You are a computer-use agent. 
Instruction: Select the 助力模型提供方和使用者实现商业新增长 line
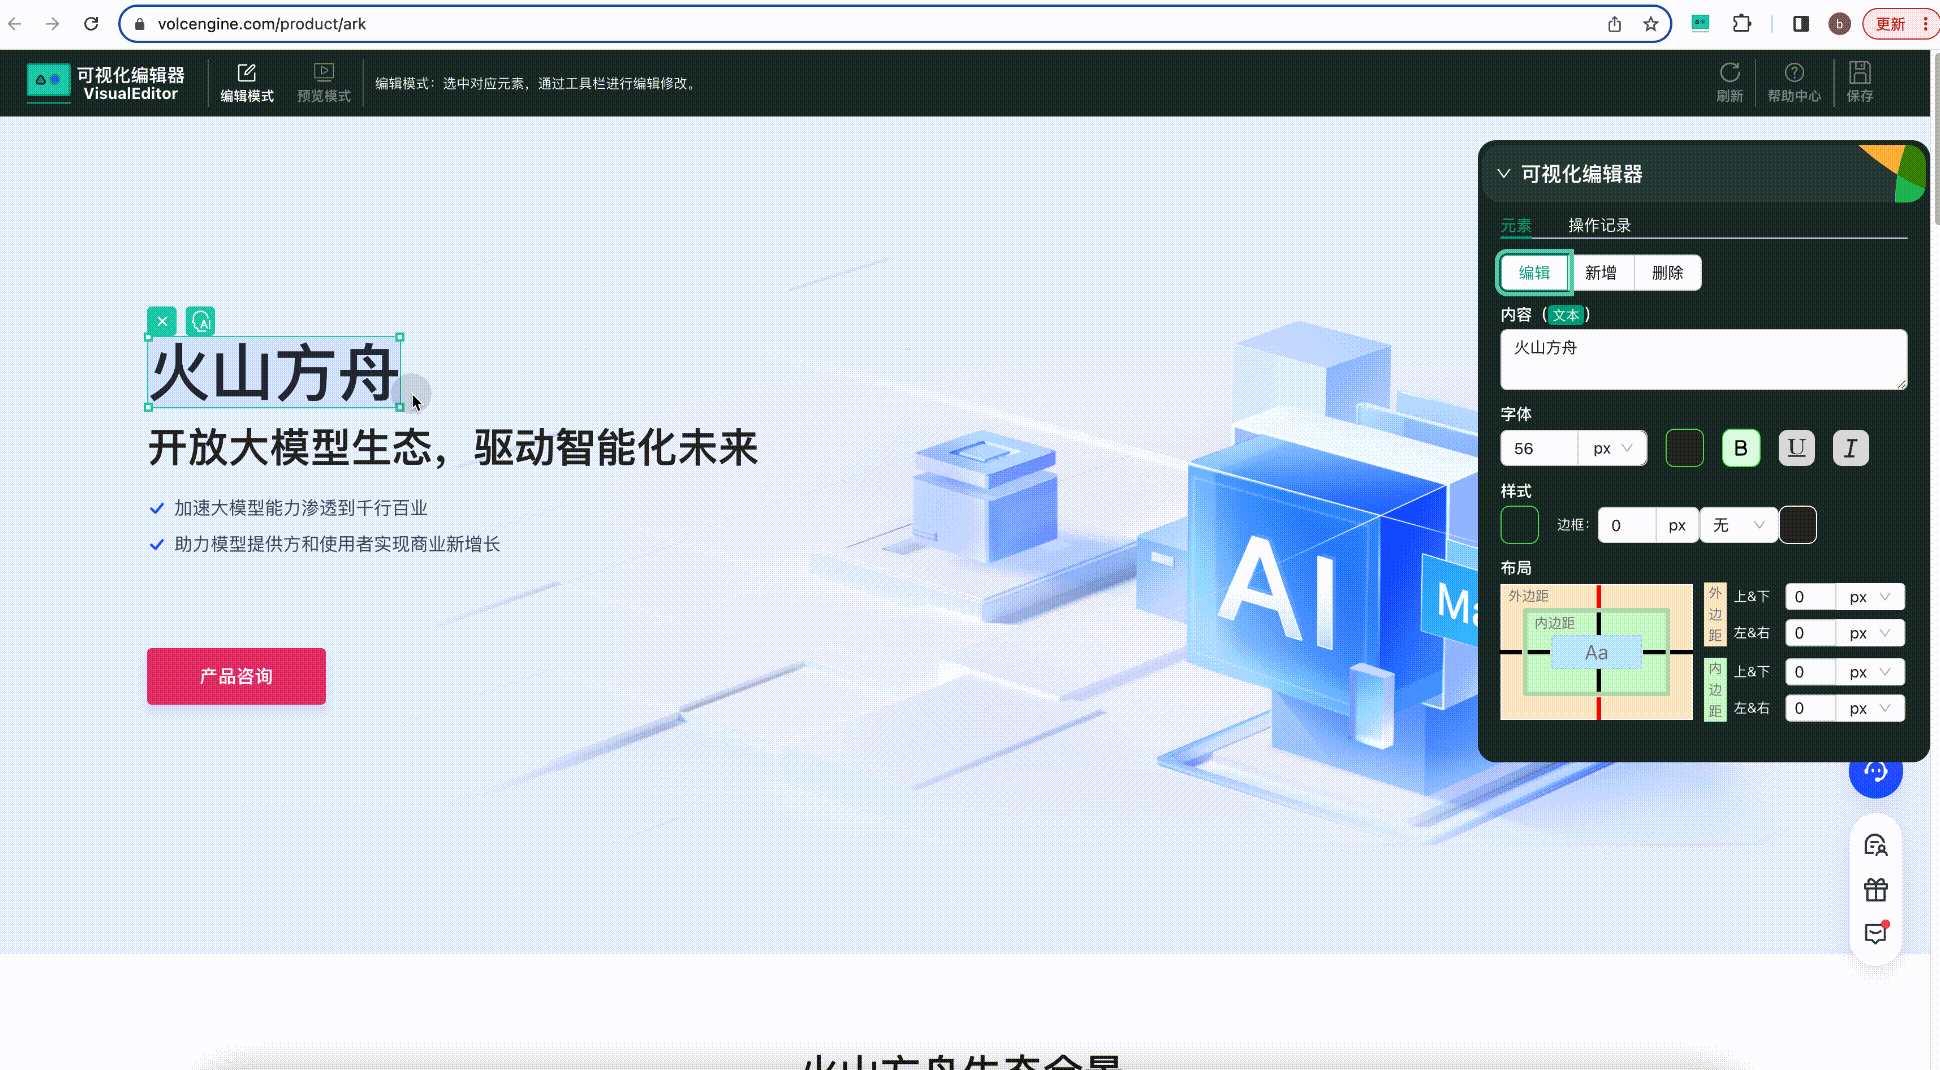[337, 544]
